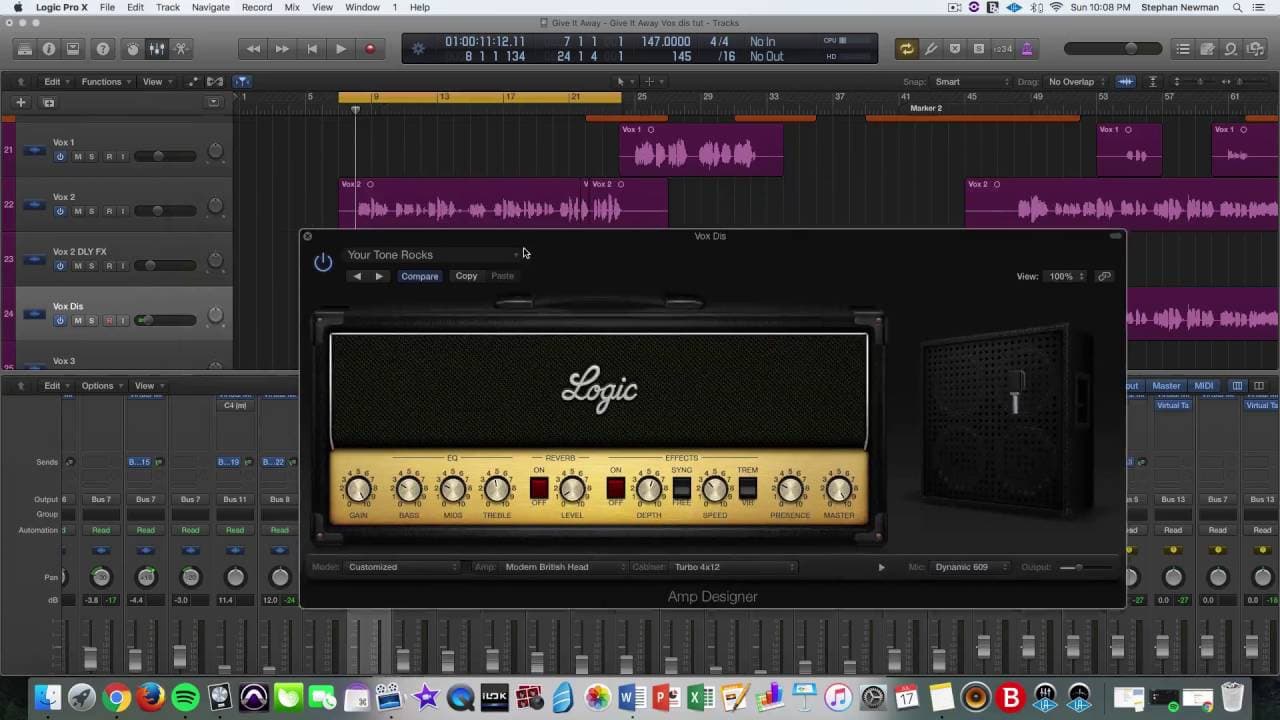Add a new track with plus button
The image size is (1280, 720).
[x=20, y=102]
